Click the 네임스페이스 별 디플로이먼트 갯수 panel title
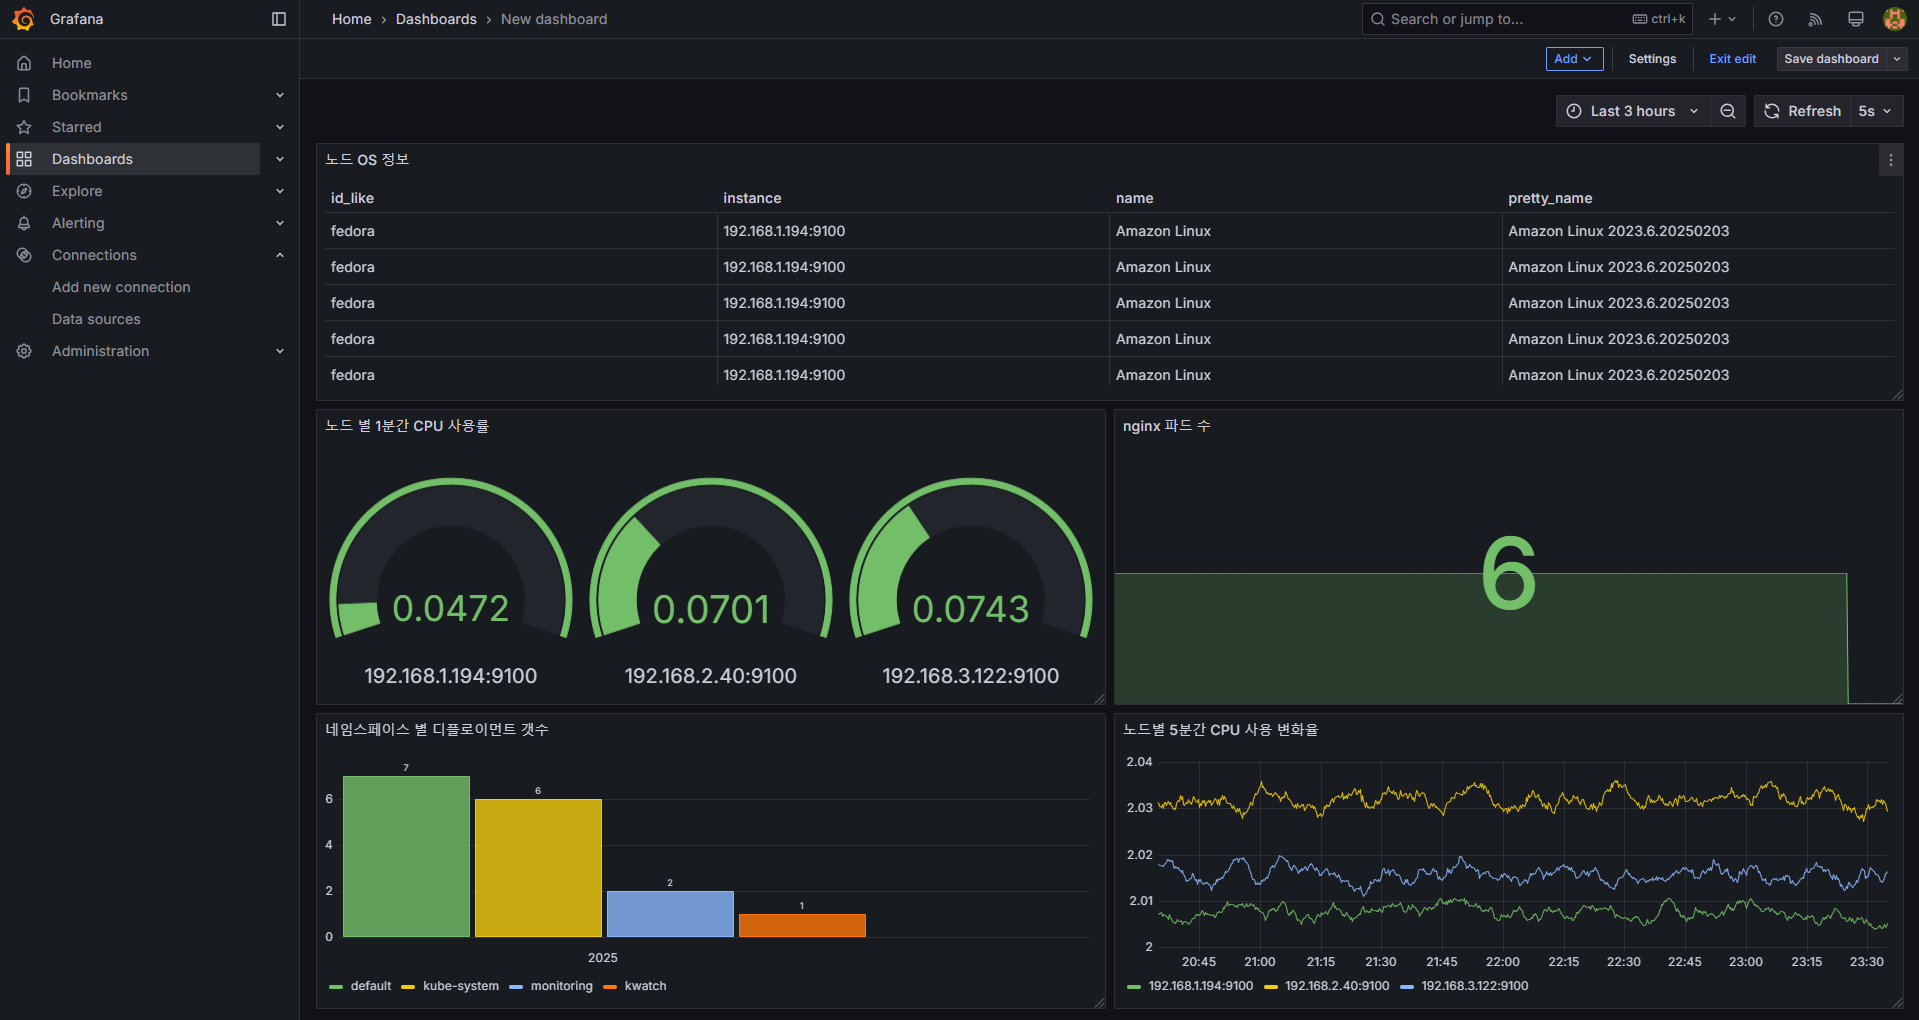 [x=436, y=730]
